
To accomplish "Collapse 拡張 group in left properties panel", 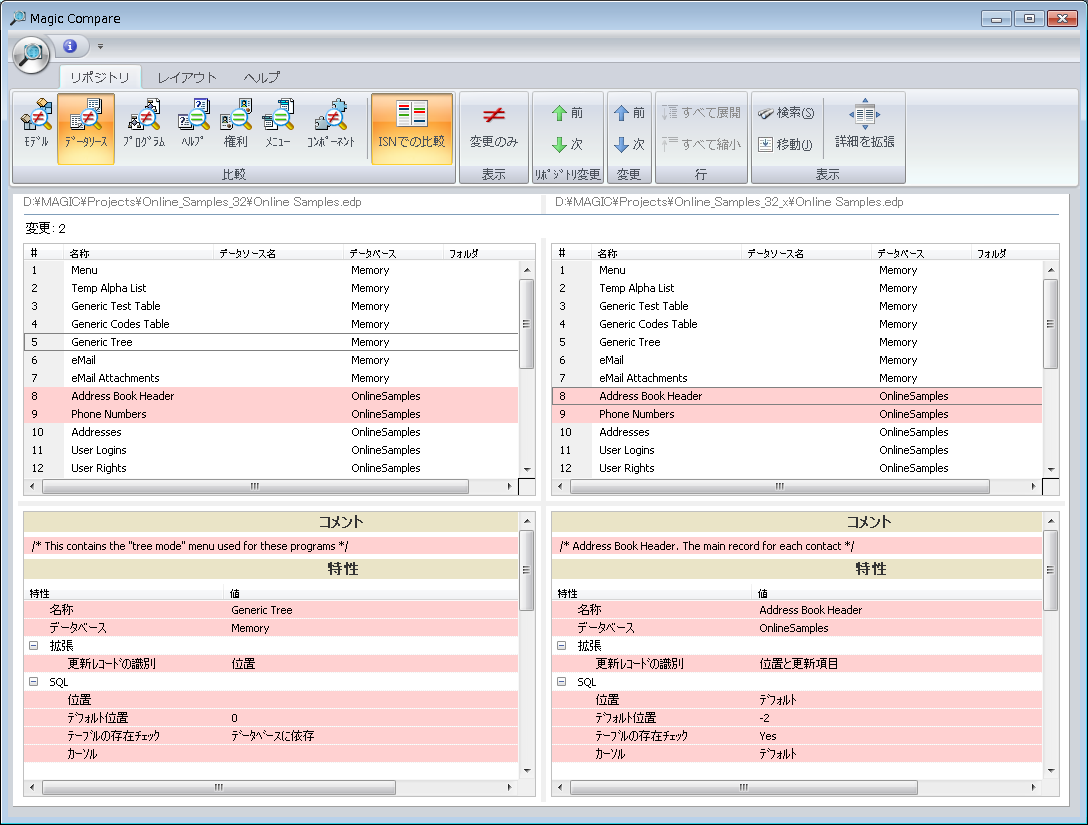I will 33,645.
